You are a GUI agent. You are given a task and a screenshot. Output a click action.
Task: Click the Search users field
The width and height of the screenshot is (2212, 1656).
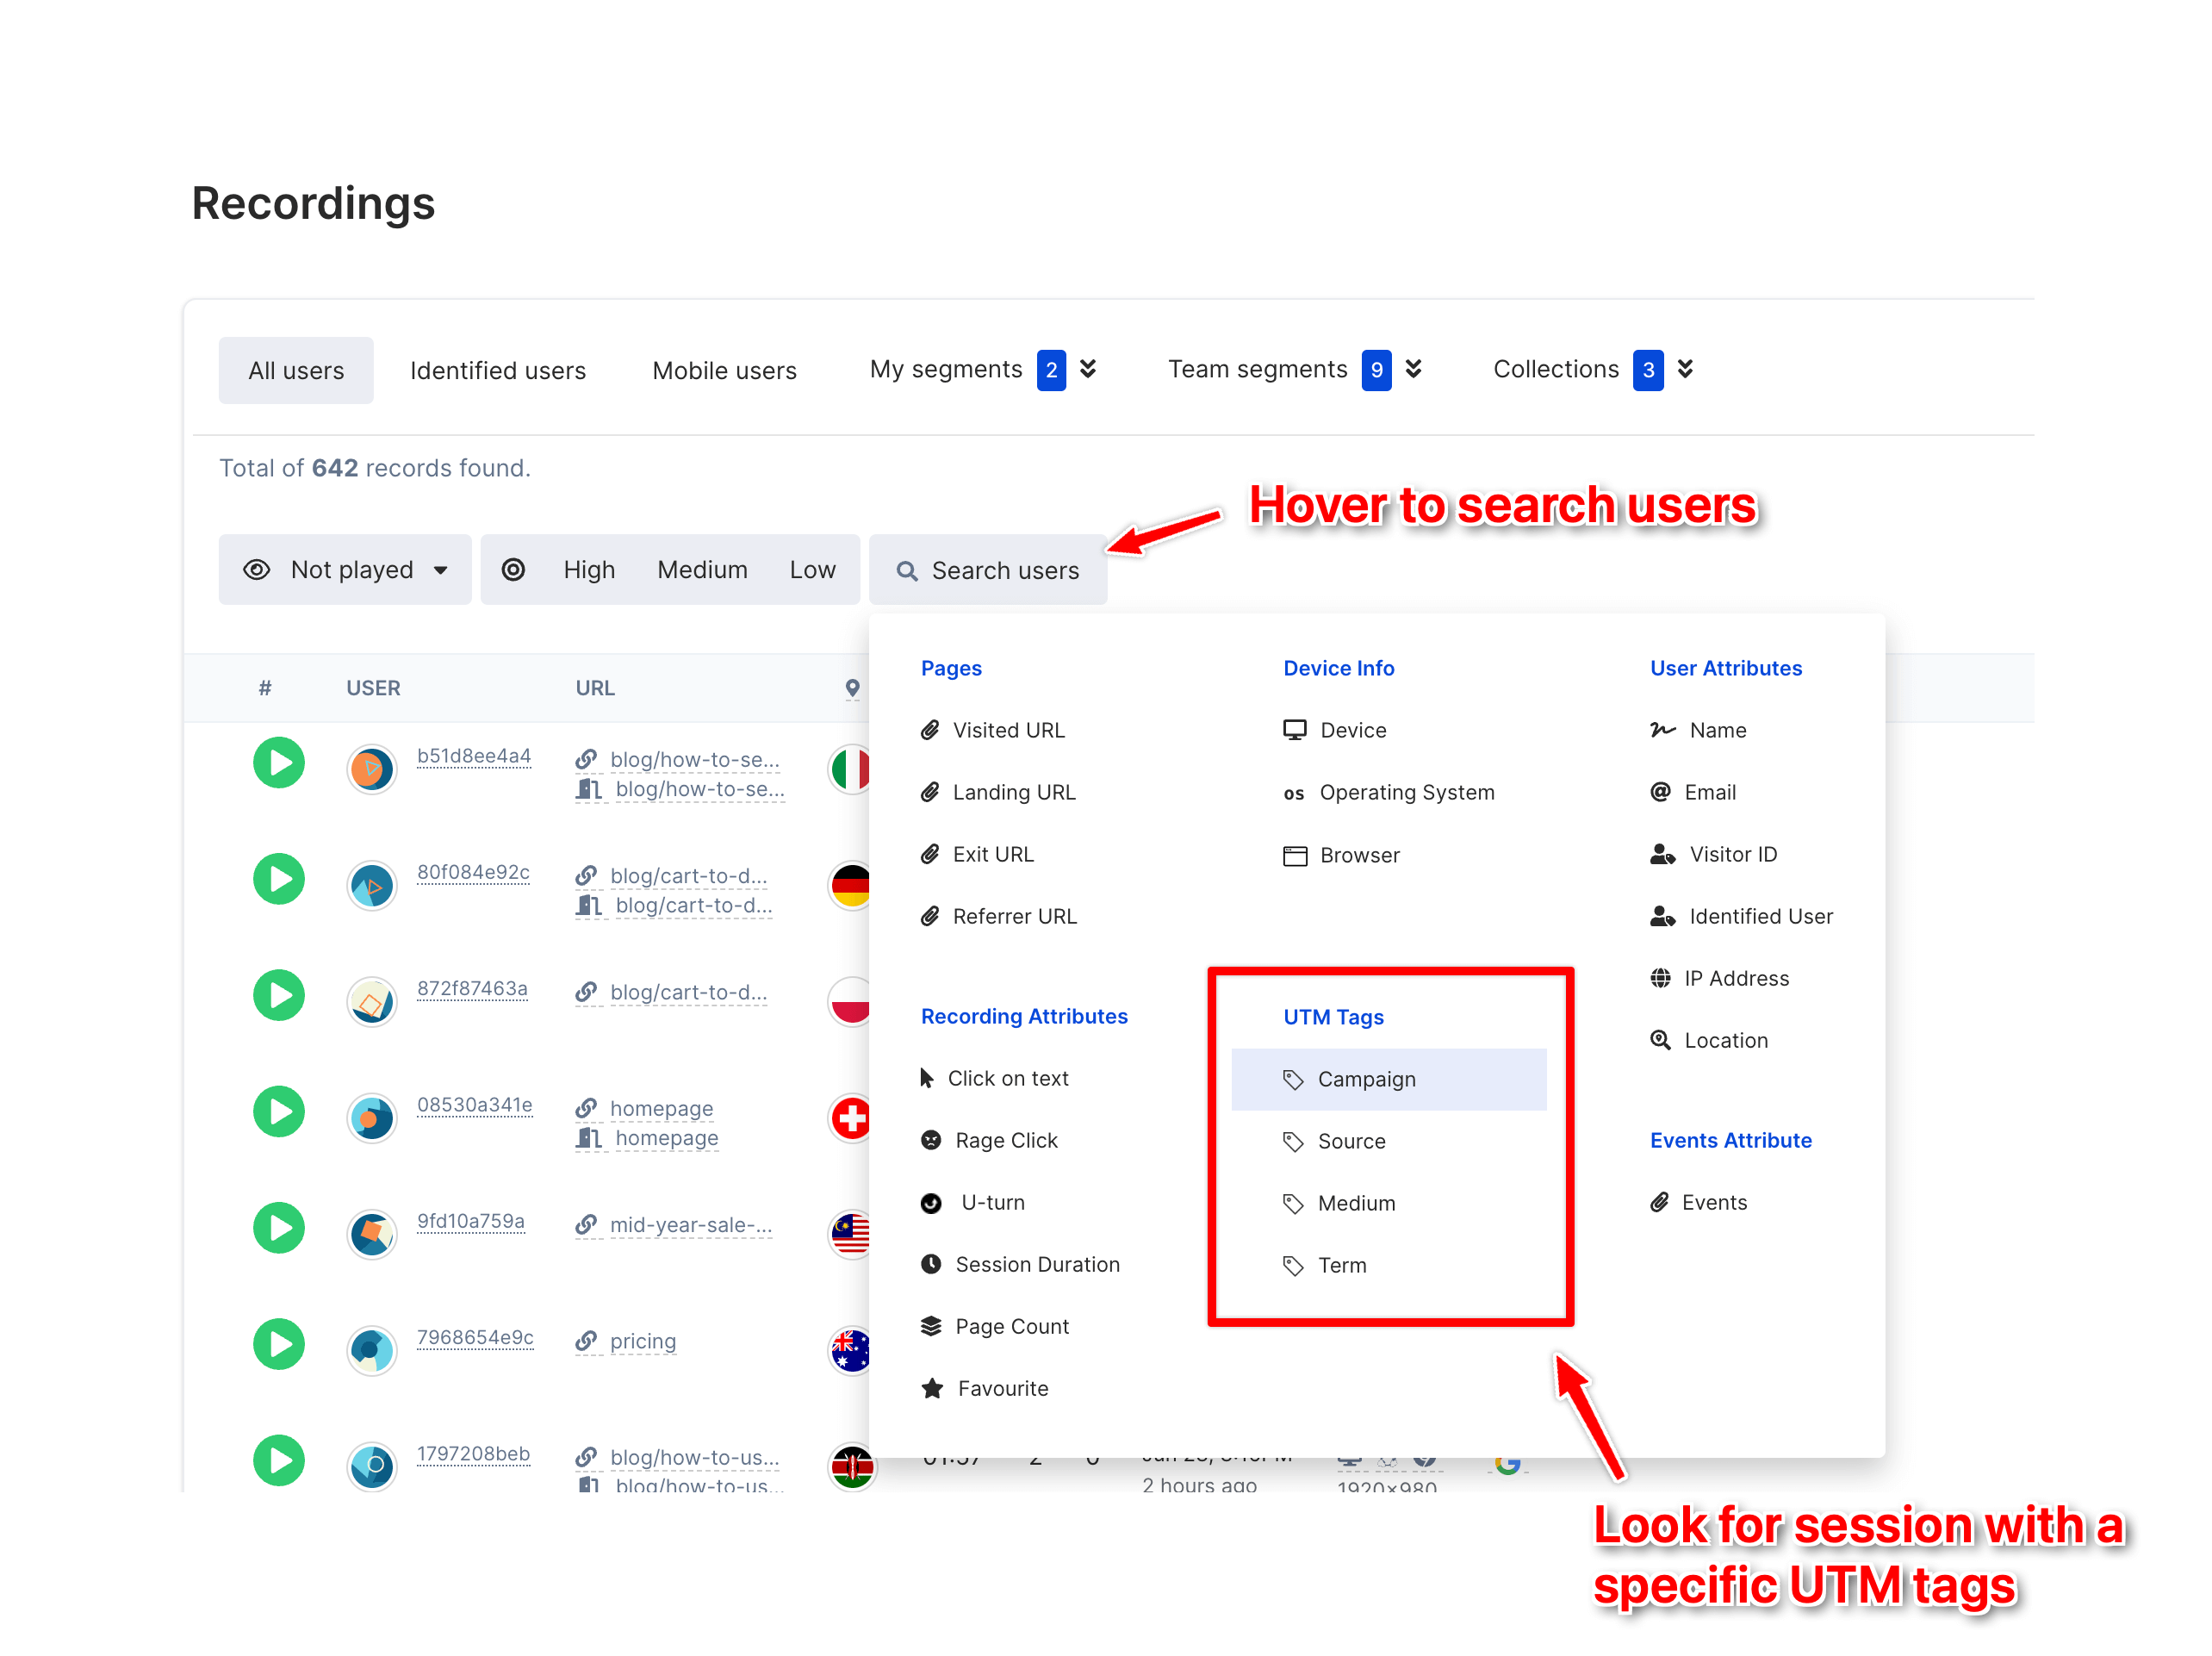click(988, 570)
